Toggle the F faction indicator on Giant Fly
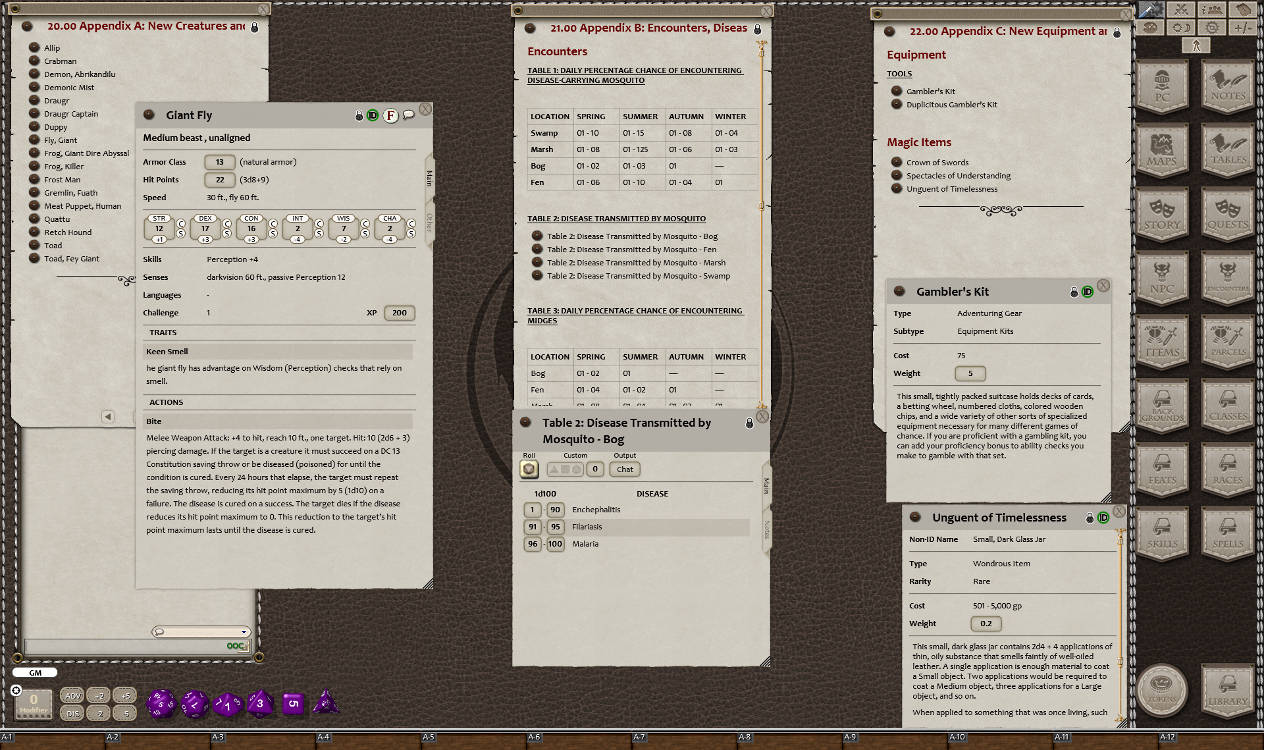Viewport: 1264px width, 750px height. click(390, 115)
